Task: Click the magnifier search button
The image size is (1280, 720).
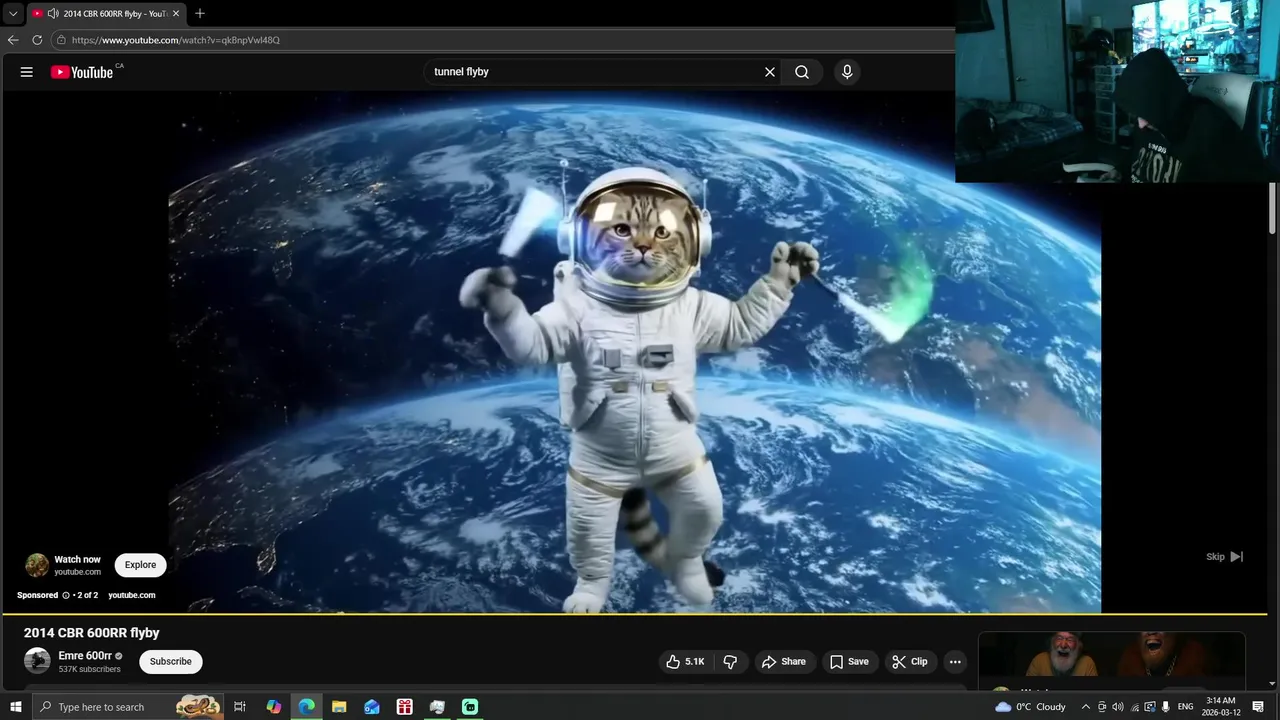Action: pyautogui.click(x=802, y=72)
